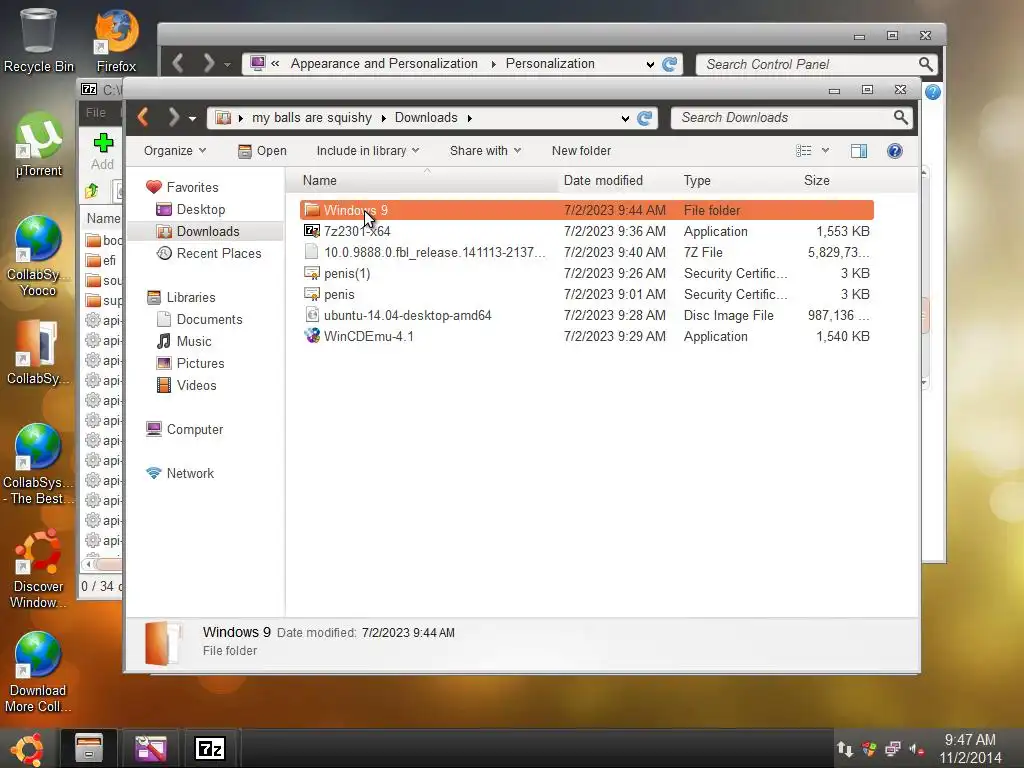
Task: Select Desktop under Favorites
Action: (200, 210)
